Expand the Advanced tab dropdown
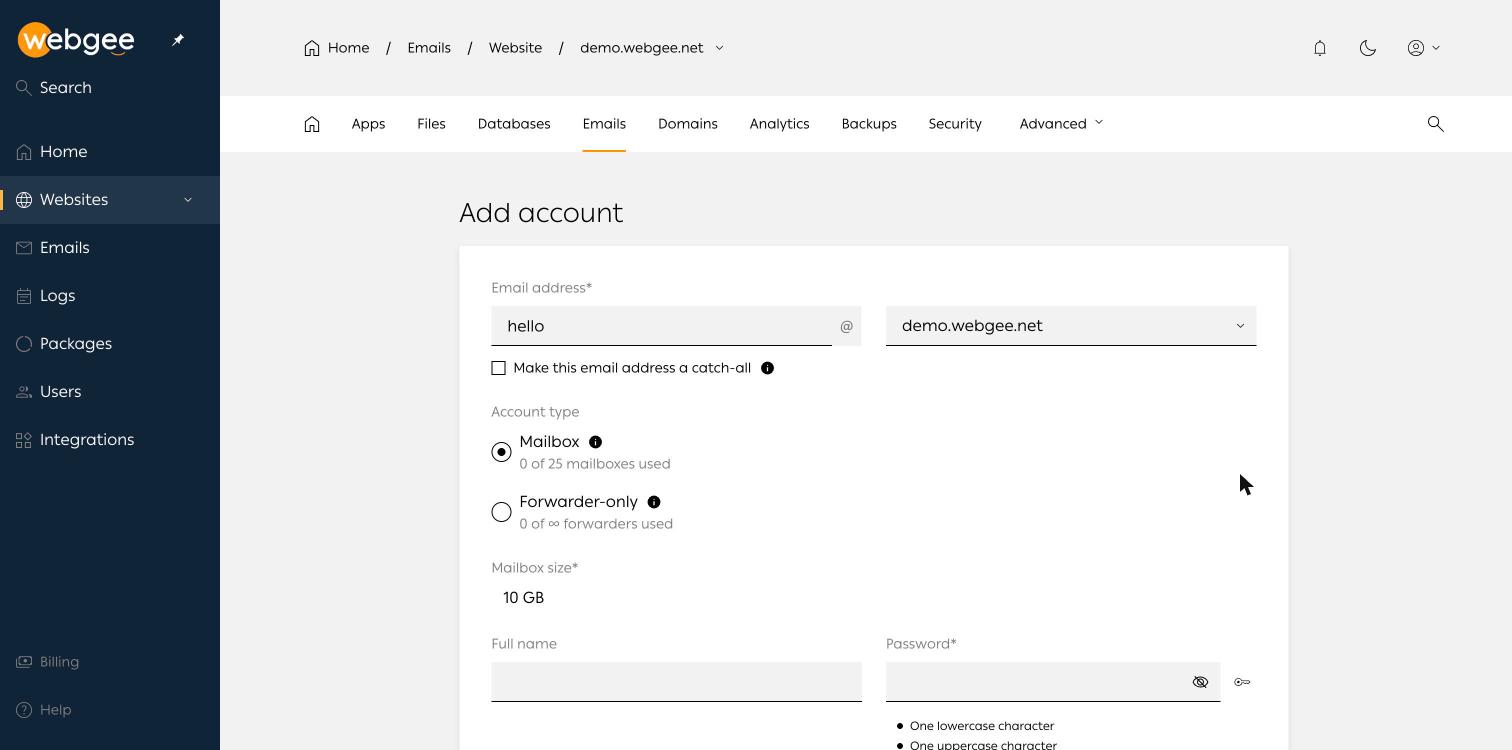 click(1061, 124)
